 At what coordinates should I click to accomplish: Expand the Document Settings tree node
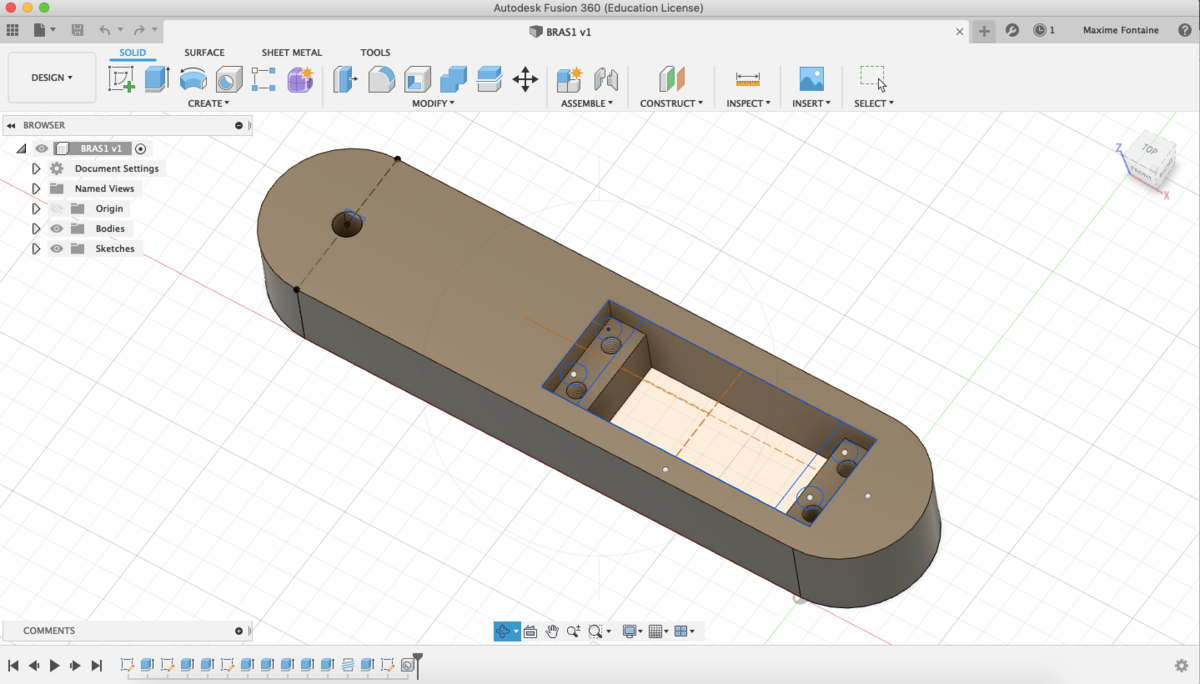[36, 169]
